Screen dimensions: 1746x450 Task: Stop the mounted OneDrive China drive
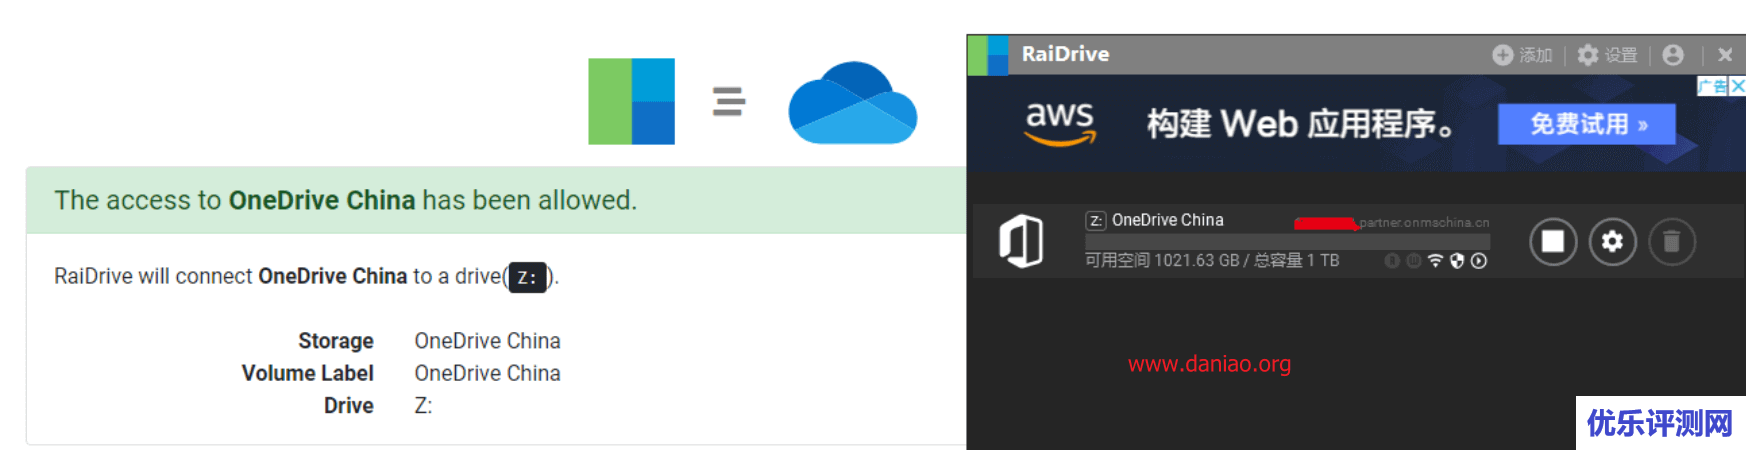tap(1553, 242)
